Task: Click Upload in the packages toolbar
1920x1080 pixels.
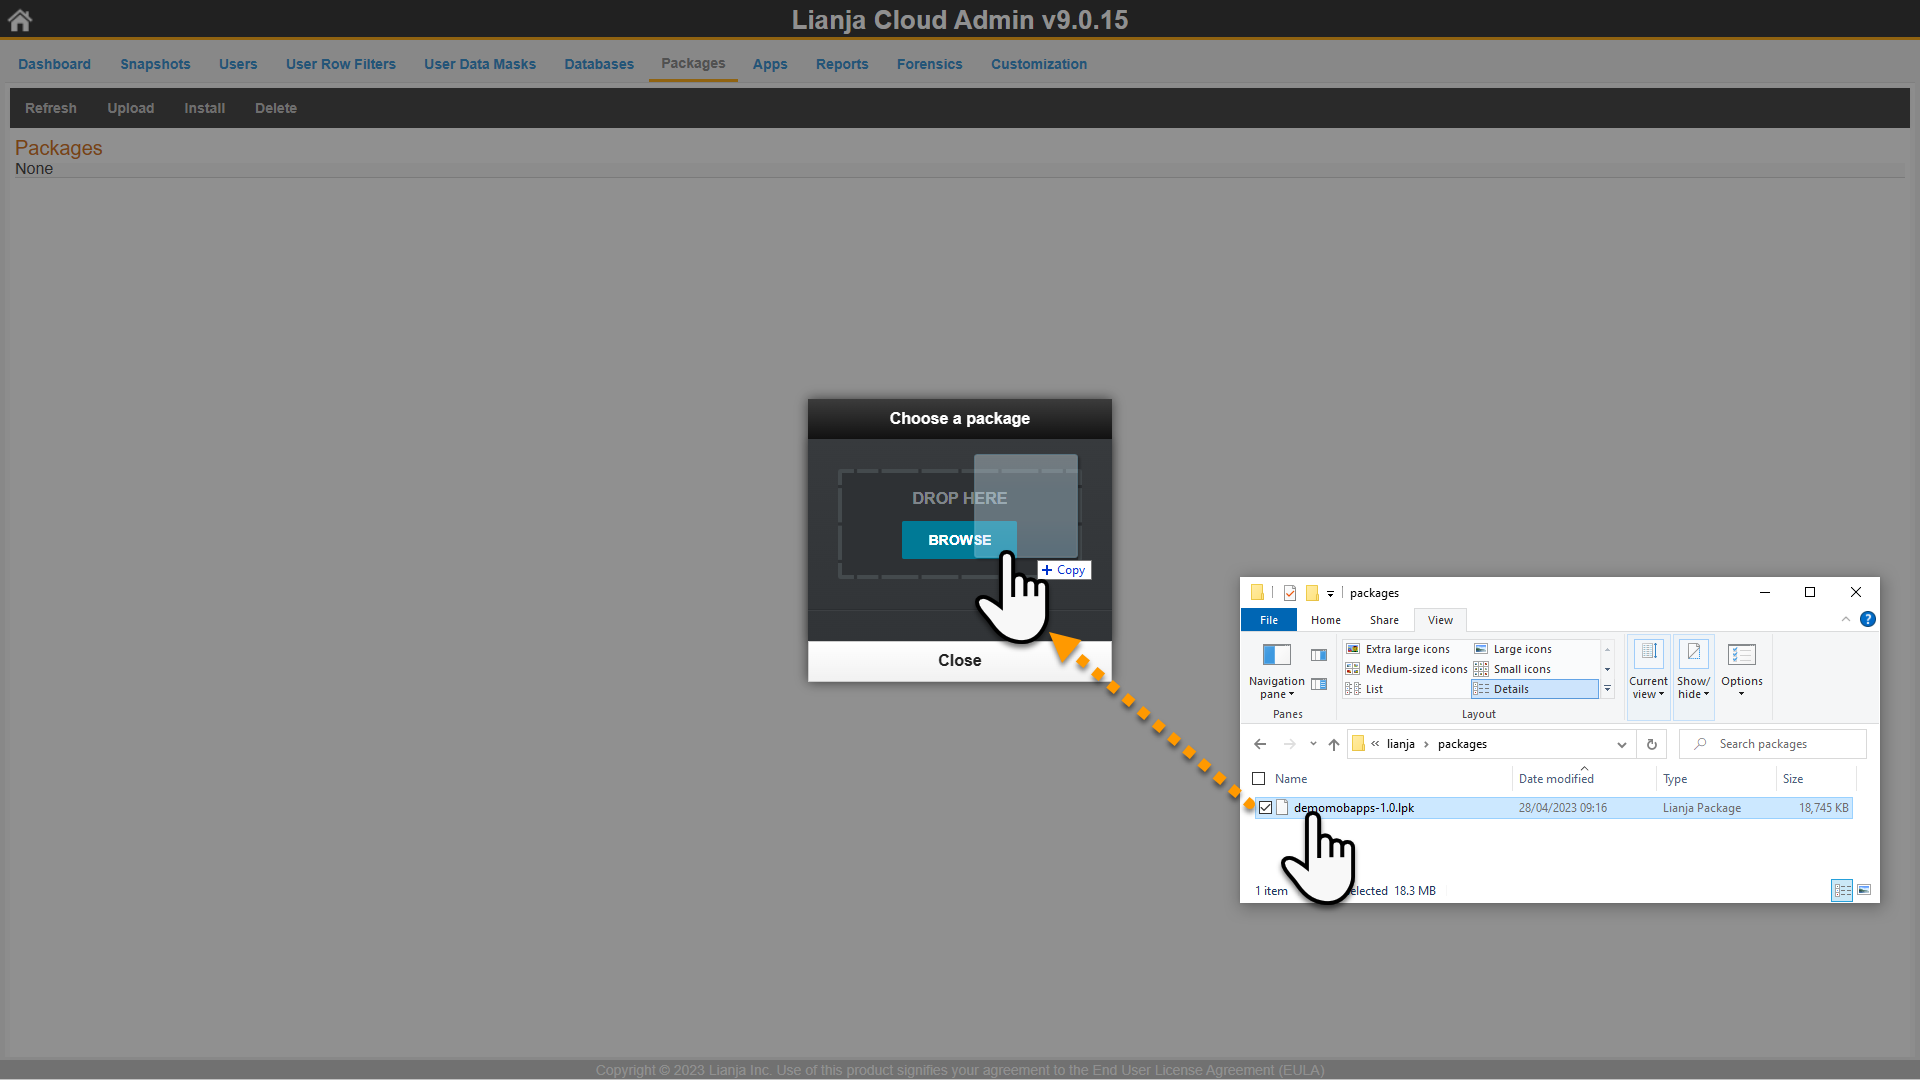Action: [x=131, y=108]
